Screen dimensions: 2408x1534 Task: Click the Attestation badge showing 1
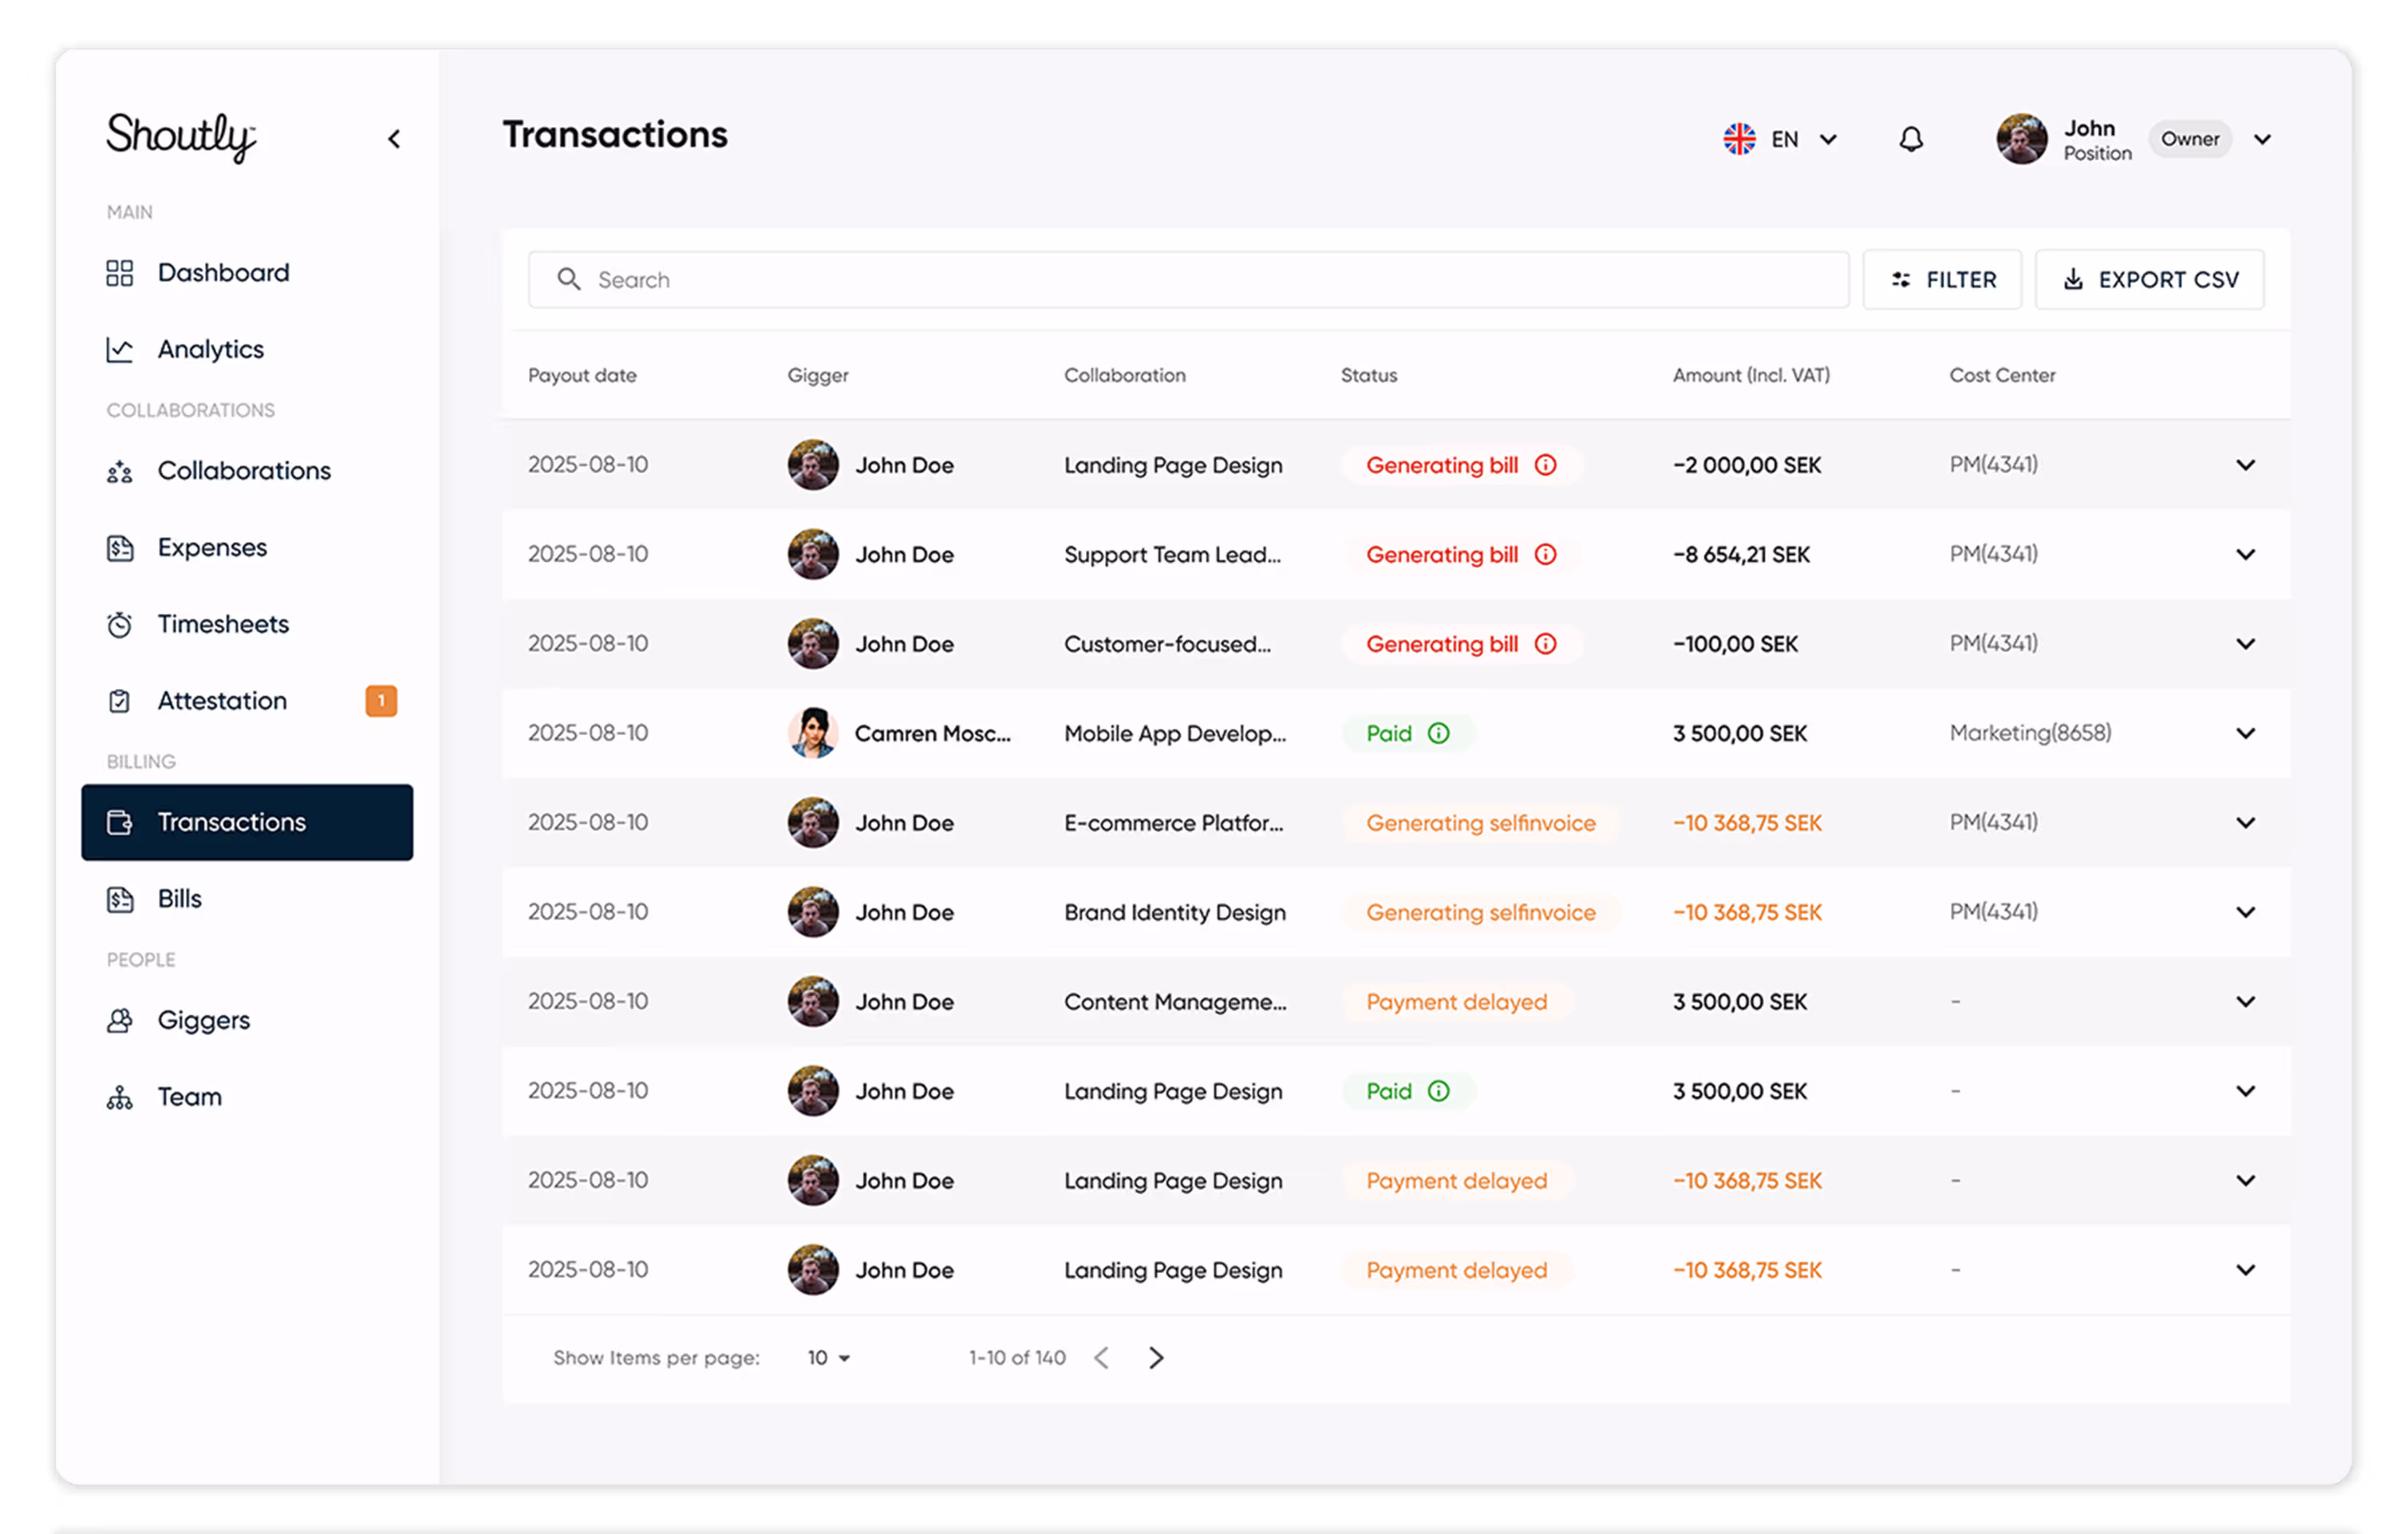[x=381, y=700]
